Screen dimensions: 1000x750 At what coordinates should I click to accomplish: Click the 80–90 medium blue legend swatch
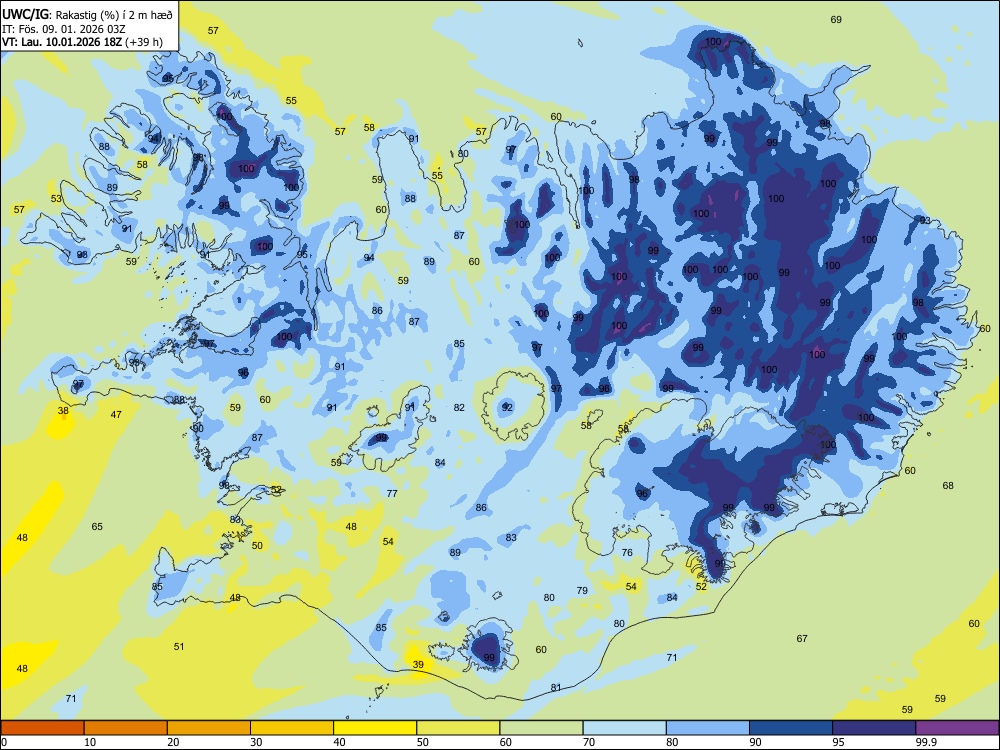click(708, 728)
